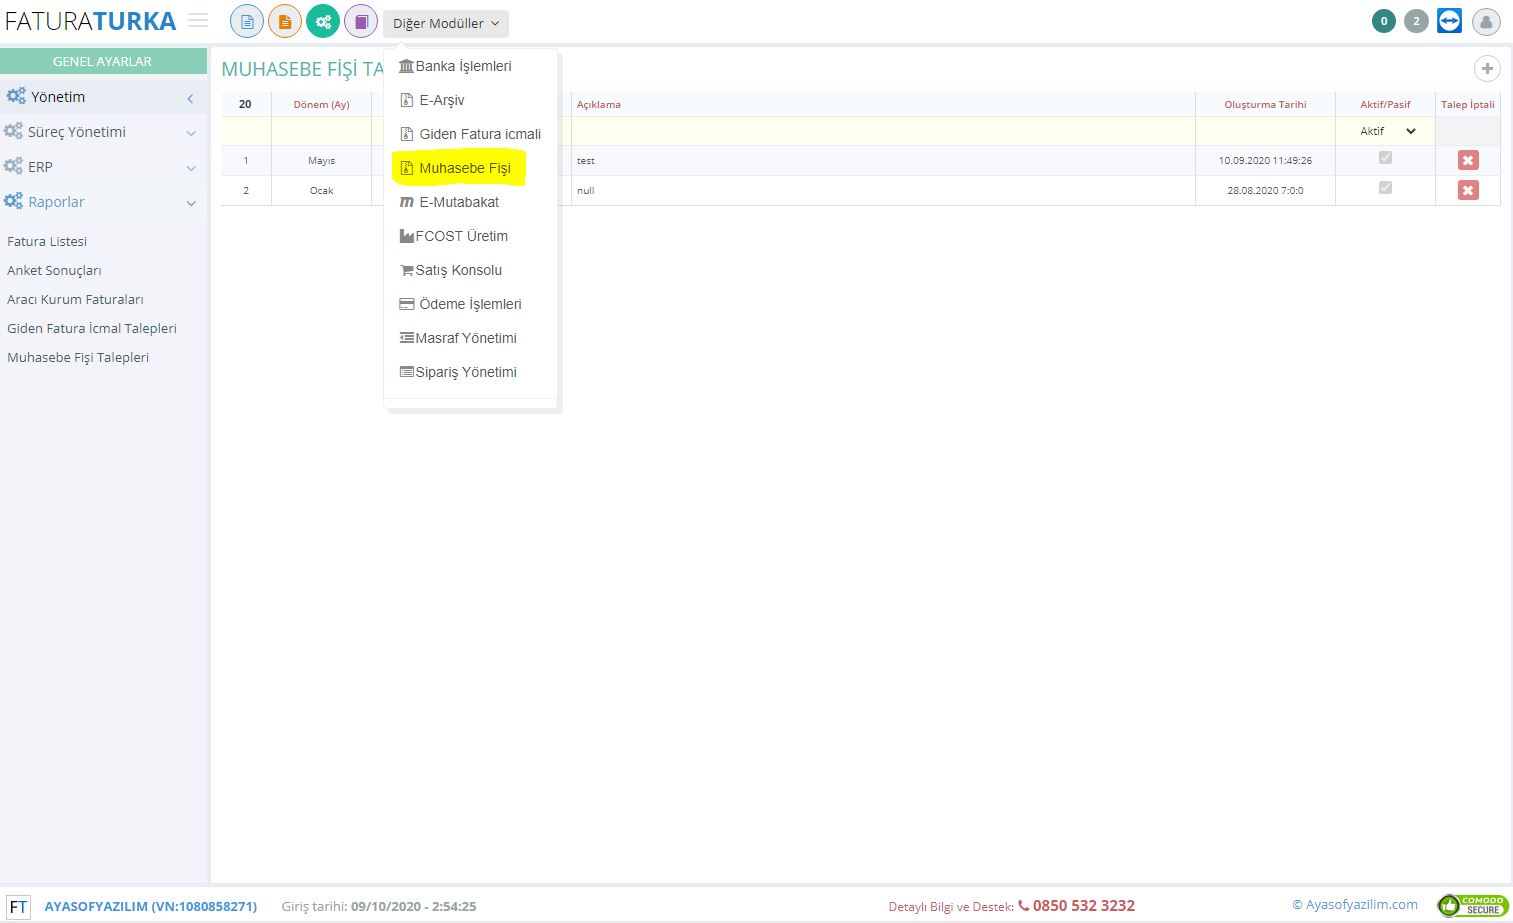The height and width of the screenshot is (923, 1513).
Task: Cancel the Mayıs request with red X
Action: click(1468, 160)
